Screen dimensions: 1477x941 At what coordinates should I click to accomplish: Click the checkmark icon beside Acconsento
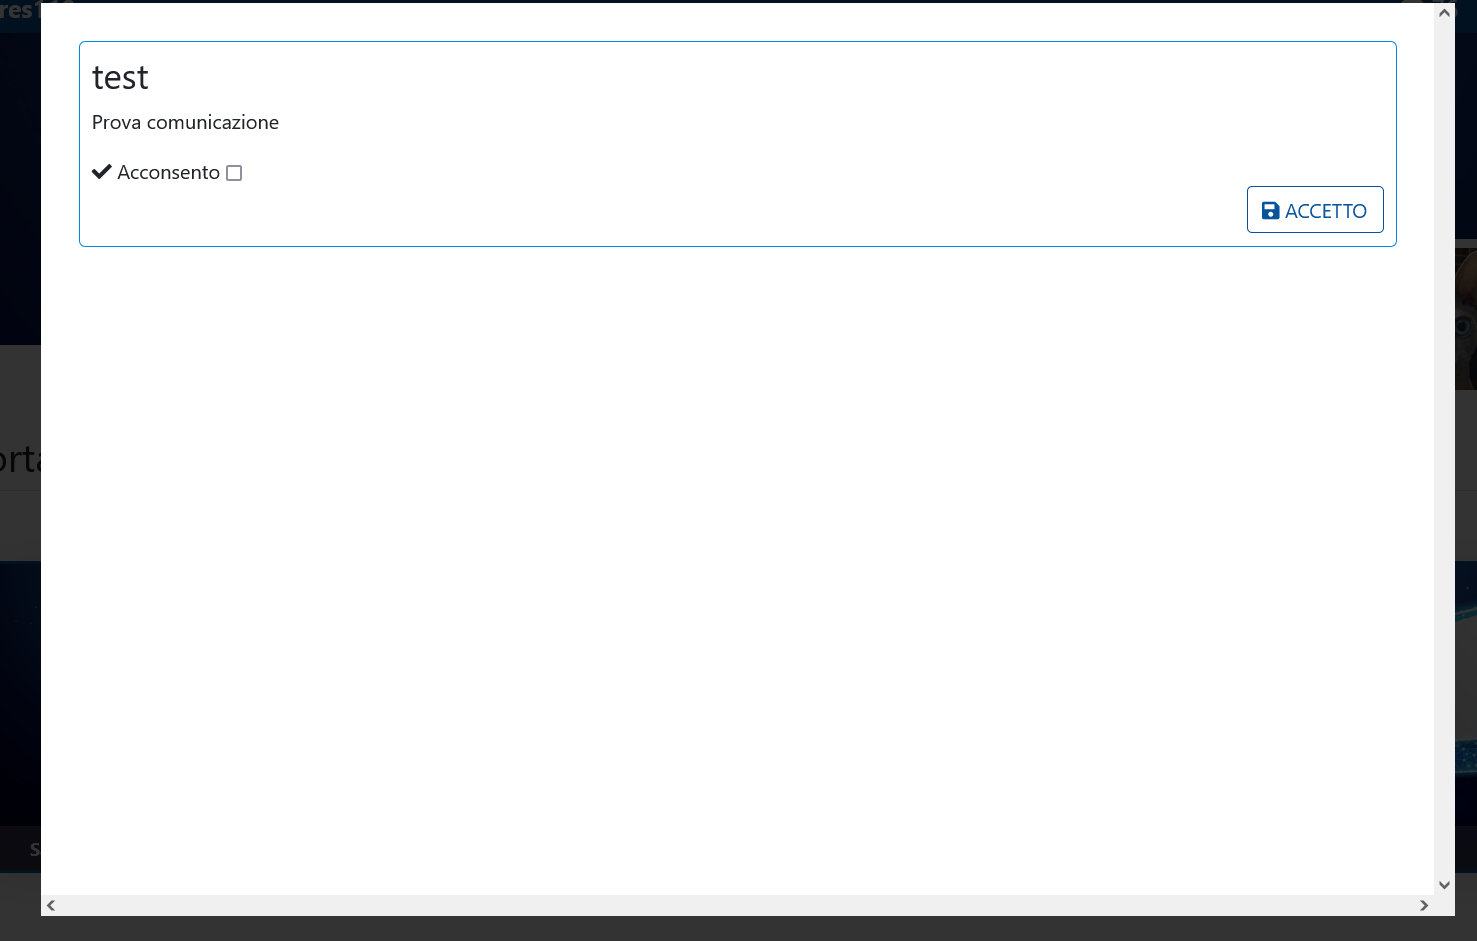point(101,172)
